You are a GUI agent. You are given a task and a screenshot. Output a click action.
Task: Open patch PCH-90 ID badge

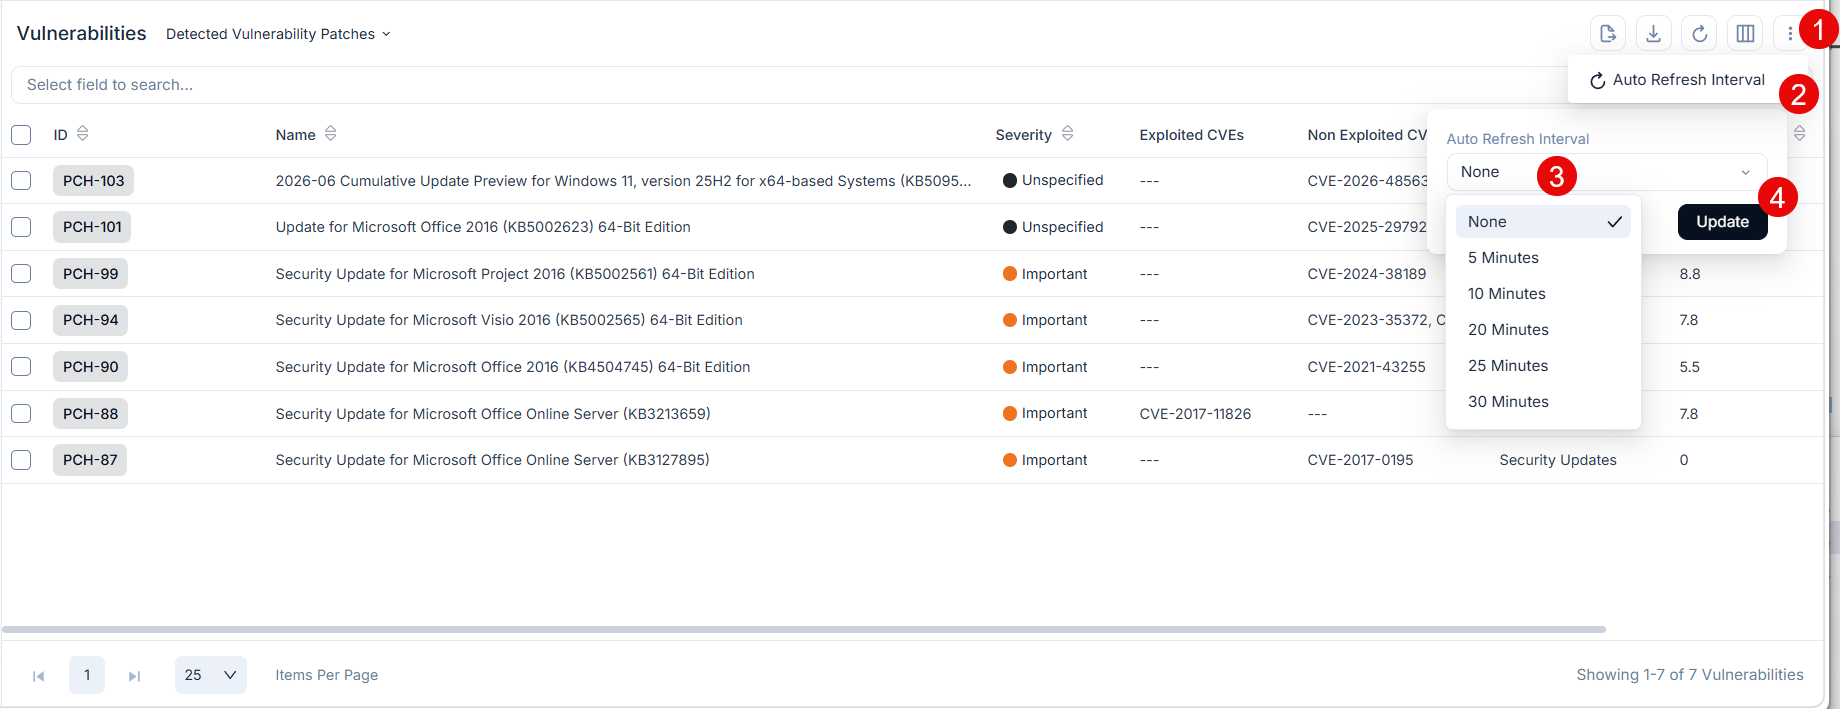(90, 367)
